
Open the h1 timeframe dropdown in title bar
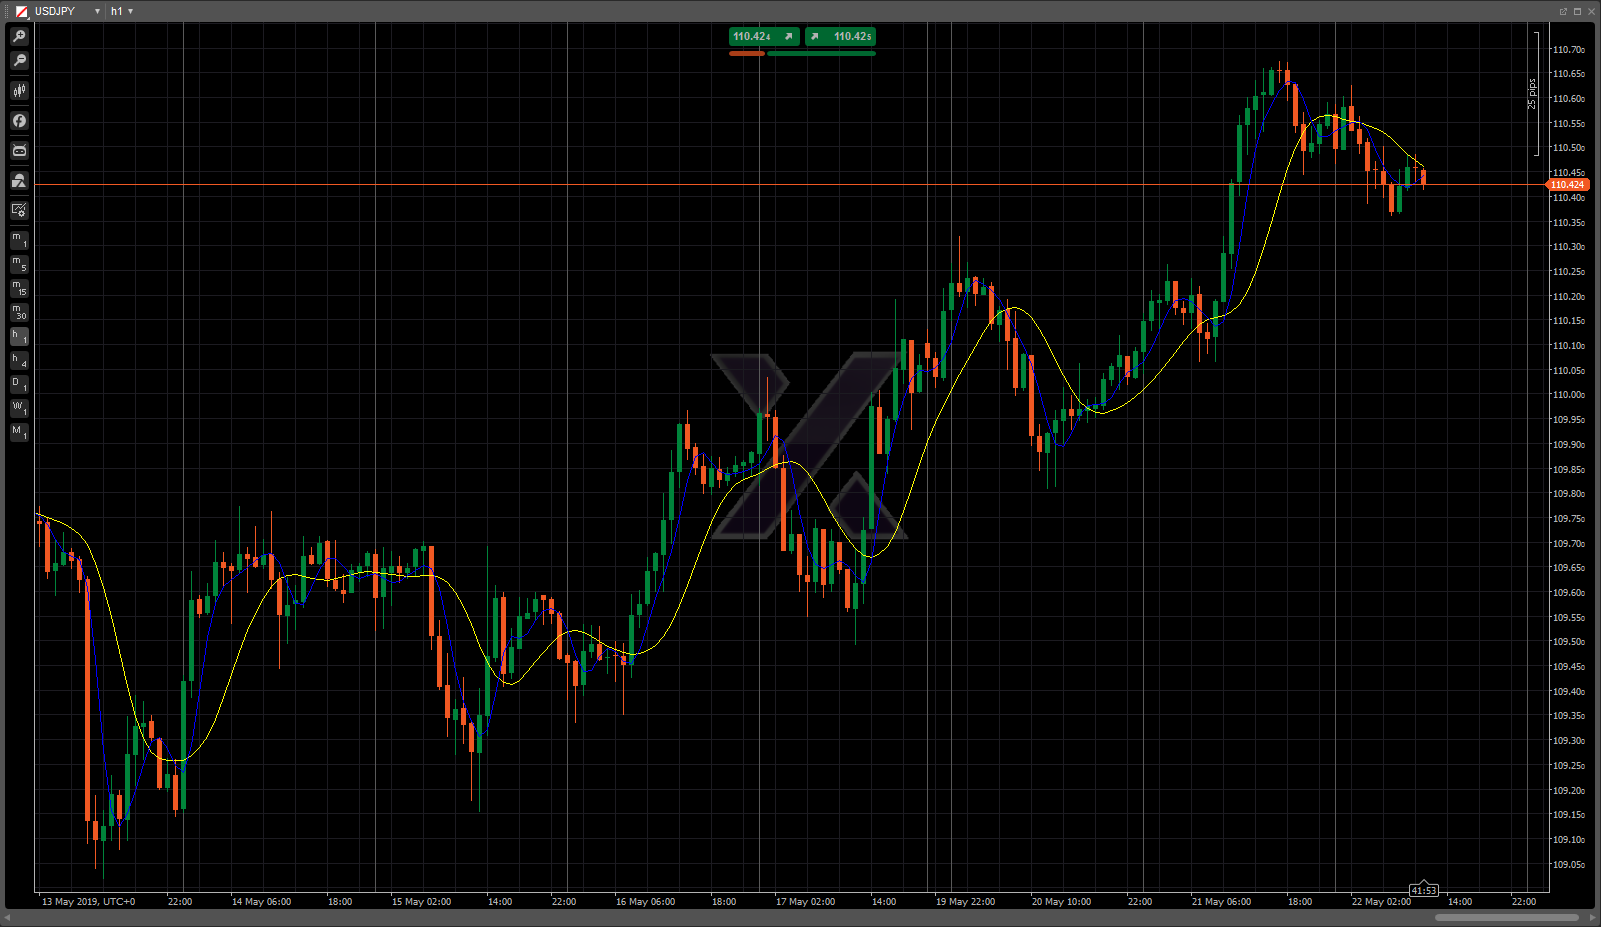[130, 11]
